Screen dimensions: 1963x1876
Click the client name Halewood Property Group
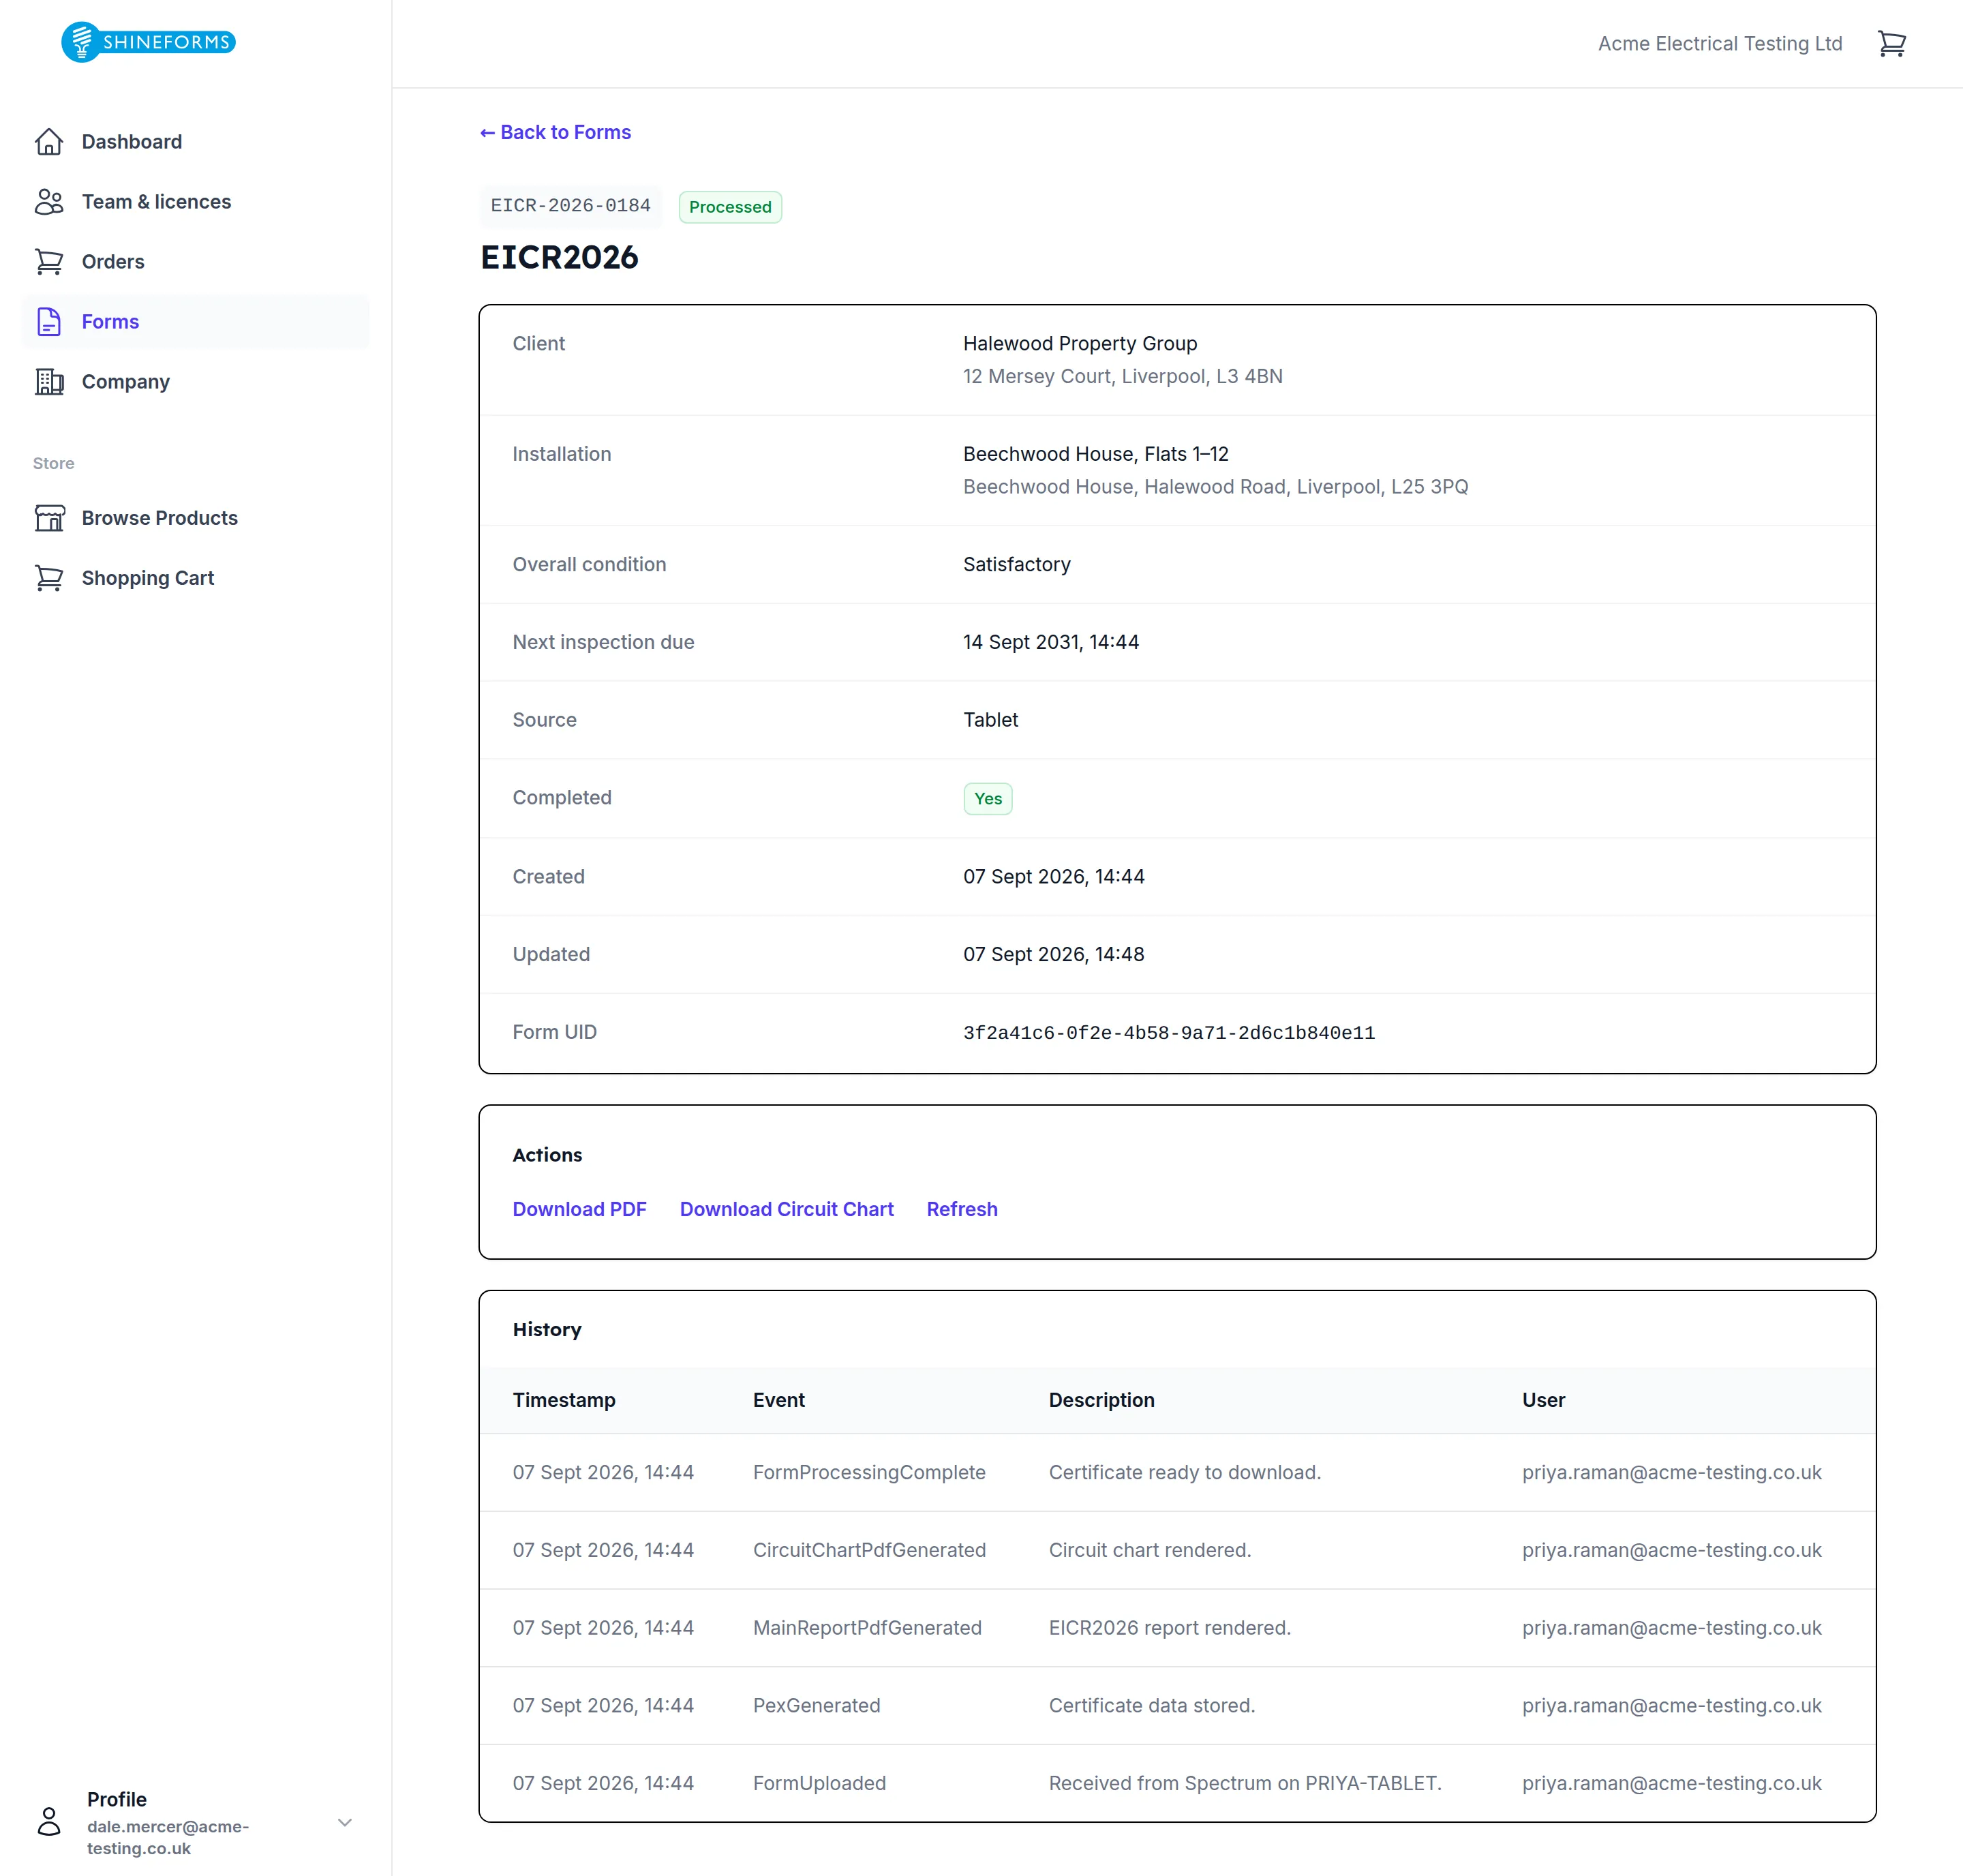click(x=1079, y=343)
